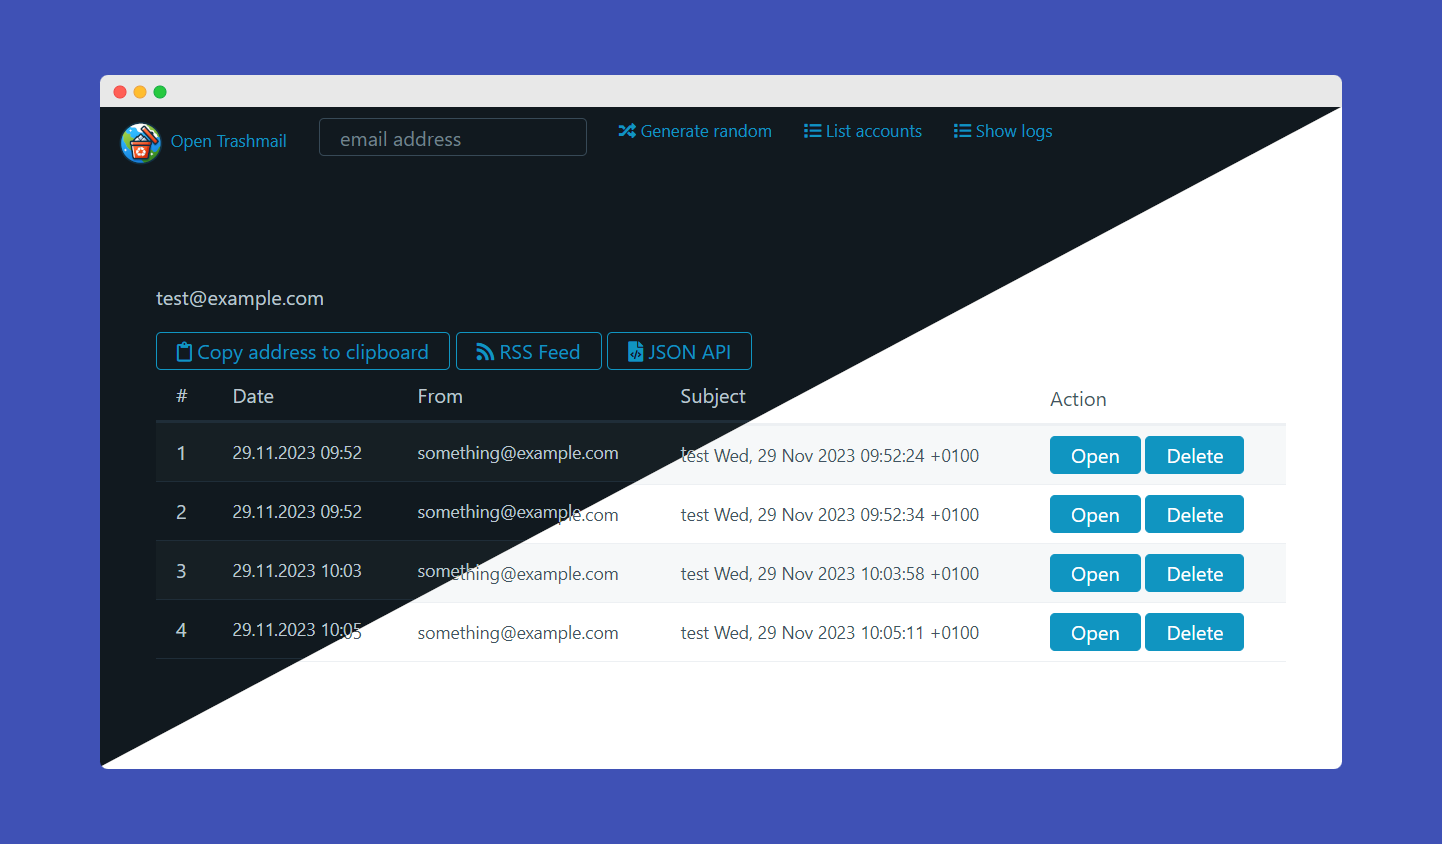Click the email address input field
The image size is (1442, 844).
pyautogui.click(x=452, y=137)
